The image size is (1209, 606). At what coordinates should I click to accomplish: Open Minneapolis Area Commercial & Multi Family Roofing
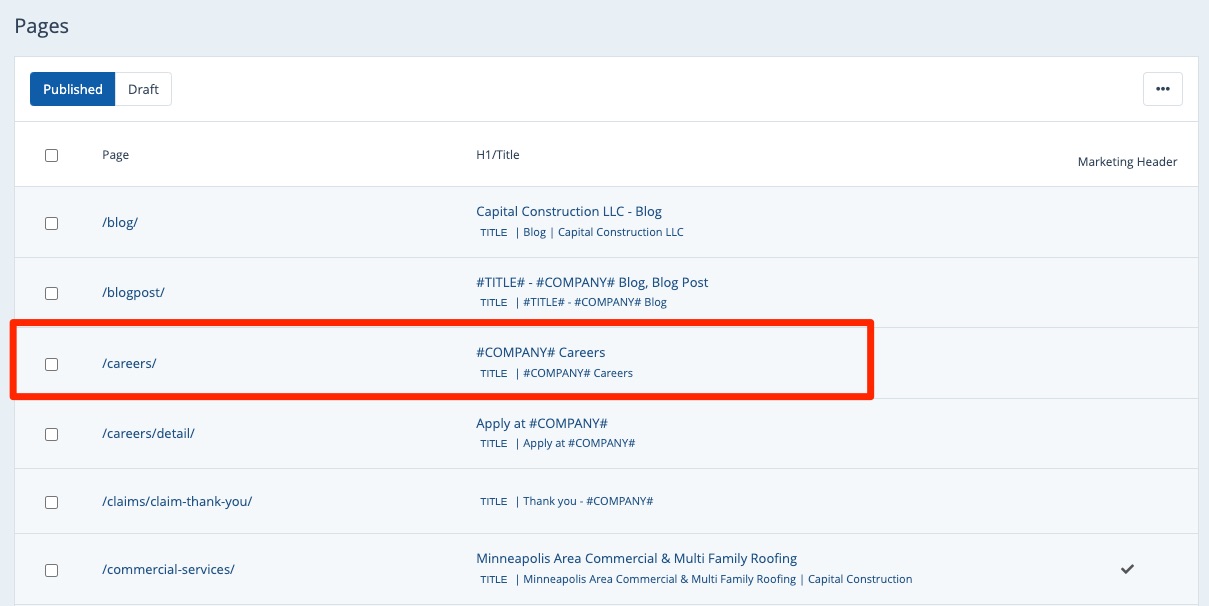point(636,558)
